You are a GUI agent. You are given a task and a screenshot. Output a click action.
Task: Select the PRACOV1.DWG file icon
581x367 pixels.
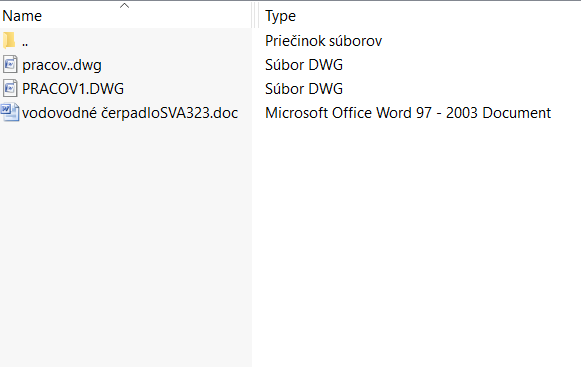click(x=10, y=89)
